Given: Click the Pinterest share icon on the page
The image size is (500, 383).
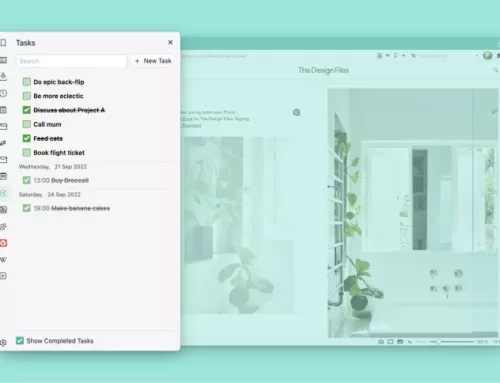Looking at the screenshot, I should tap(296, 112).
